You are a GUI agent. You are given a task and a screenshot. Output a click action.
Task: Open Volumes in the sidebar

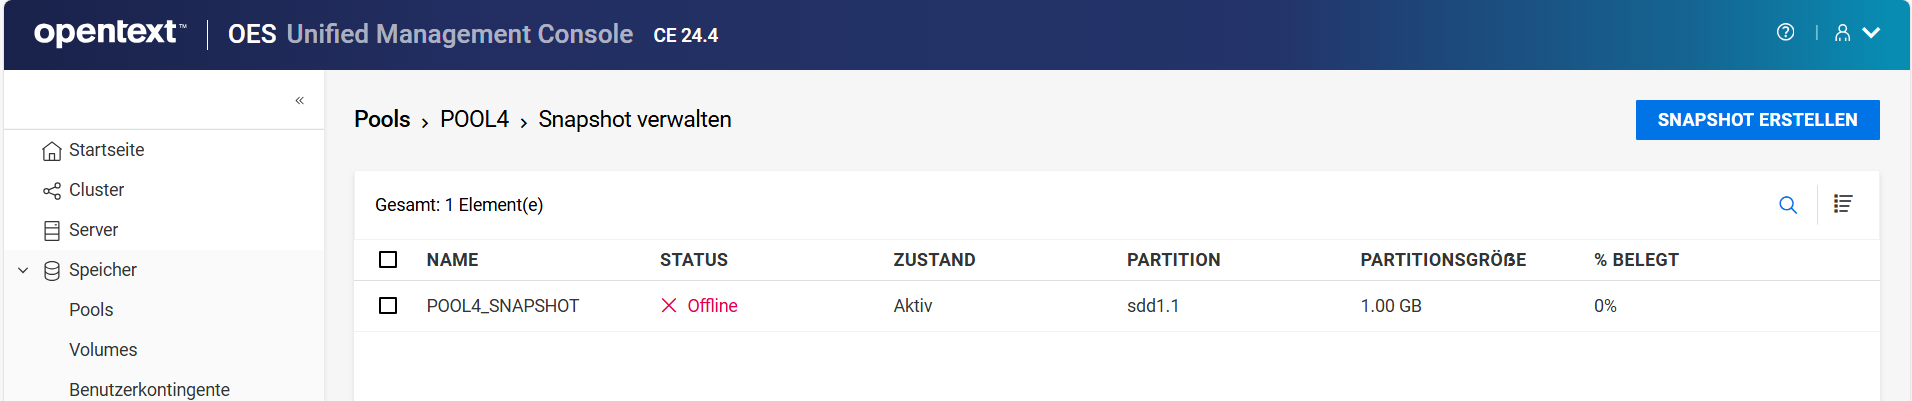click(103, 350)
